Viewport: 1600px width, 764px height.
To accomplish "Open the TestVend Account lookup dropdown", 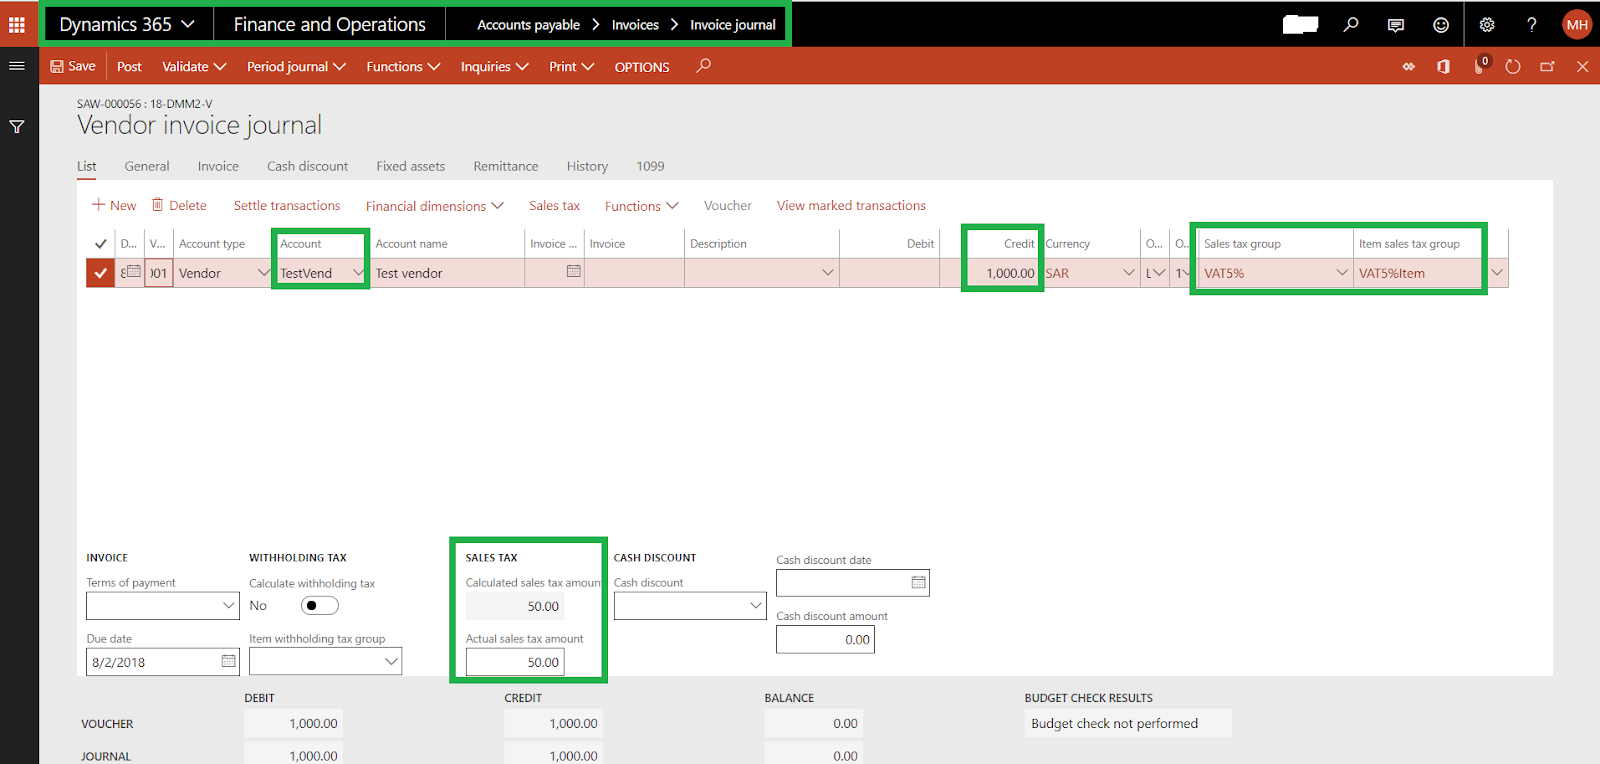I will [357, 273].
